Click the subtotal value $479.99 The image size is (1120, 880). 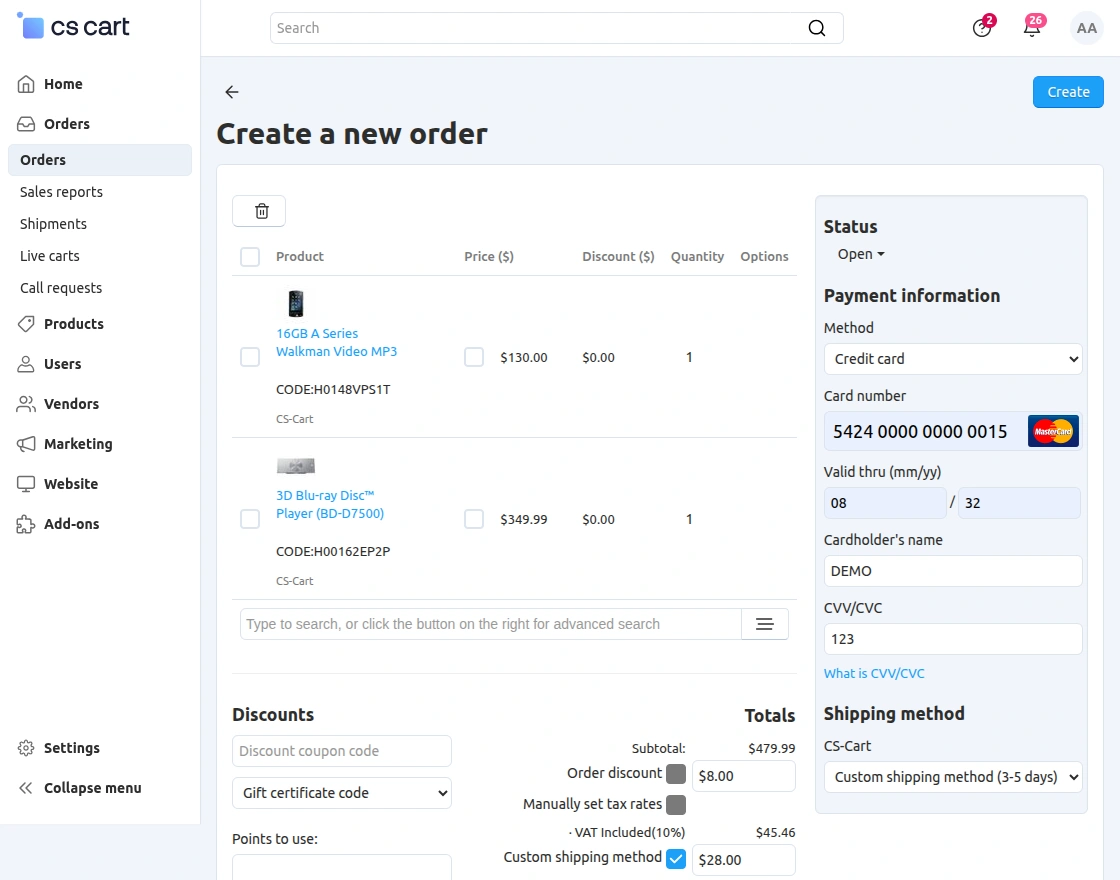tap(771, 749)
